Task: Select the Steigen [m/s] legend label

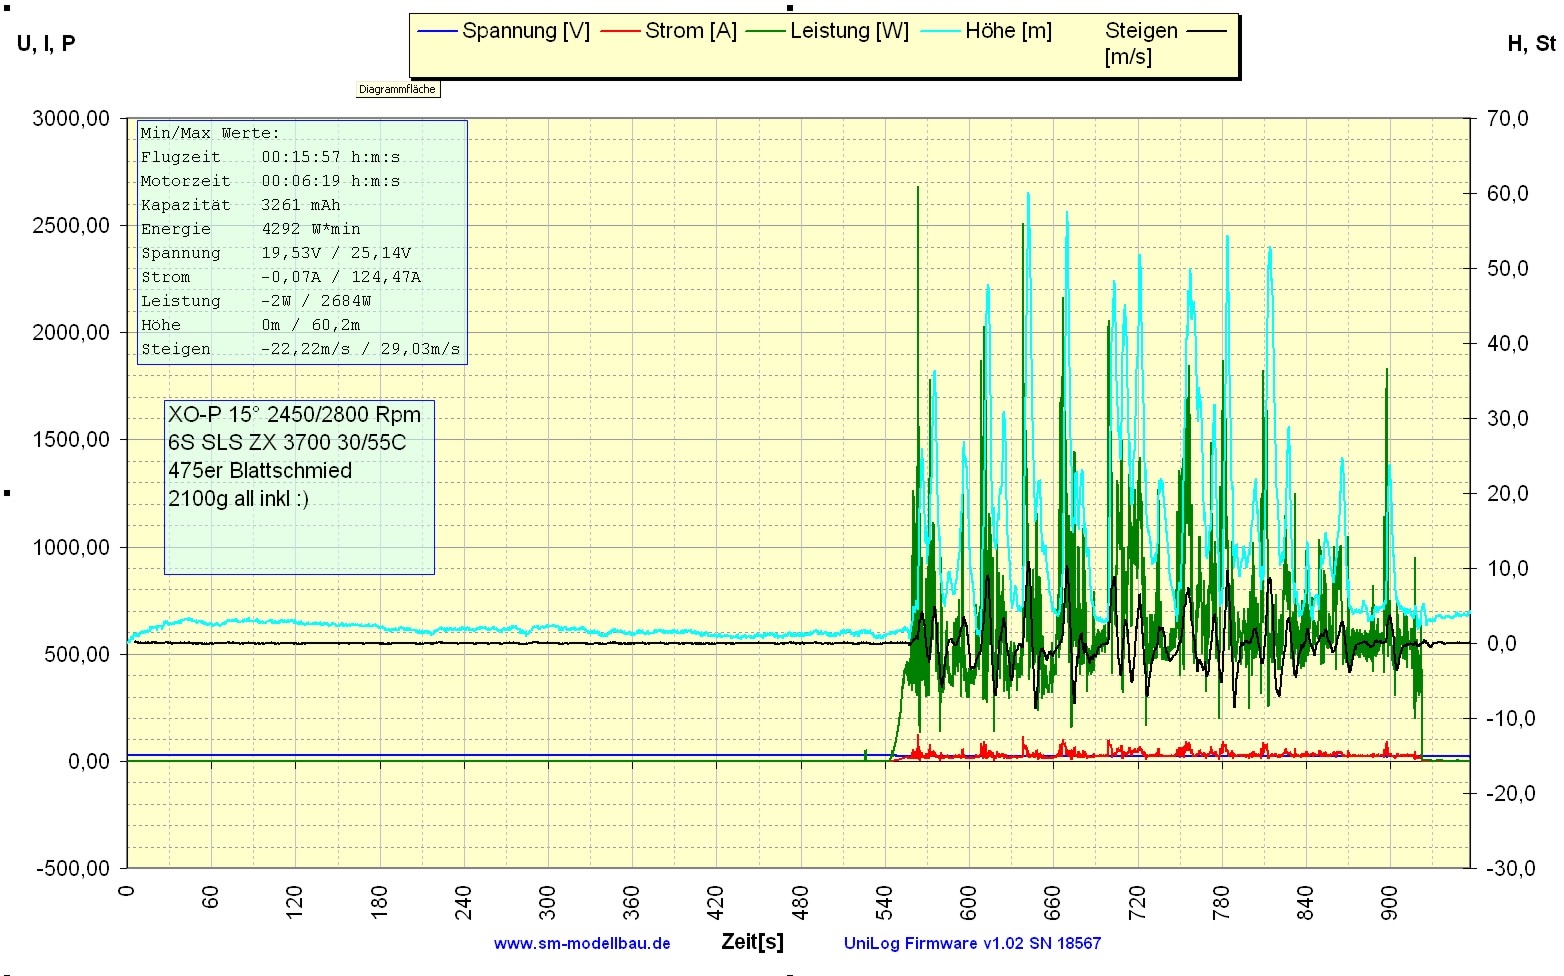Action: pos(1140,43)
